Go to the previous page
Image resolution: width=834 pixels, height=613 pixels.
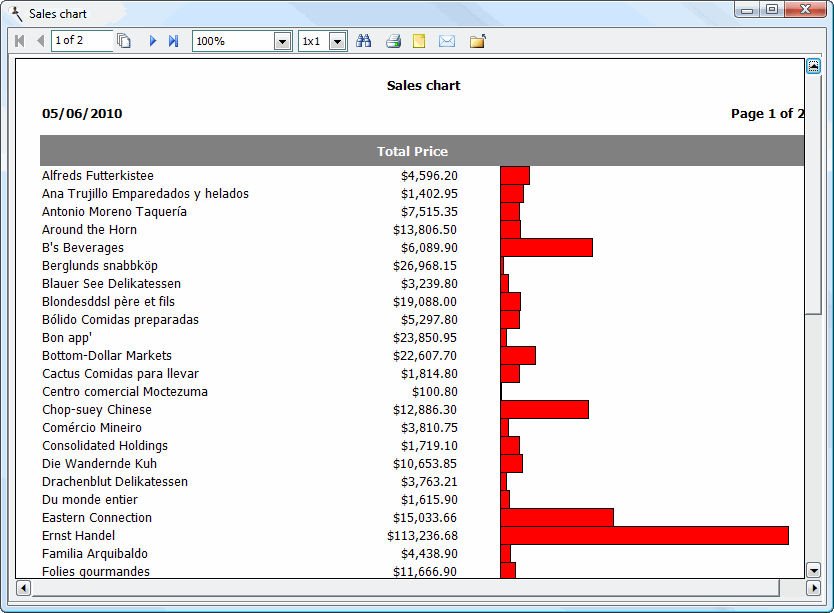(40, 41)
